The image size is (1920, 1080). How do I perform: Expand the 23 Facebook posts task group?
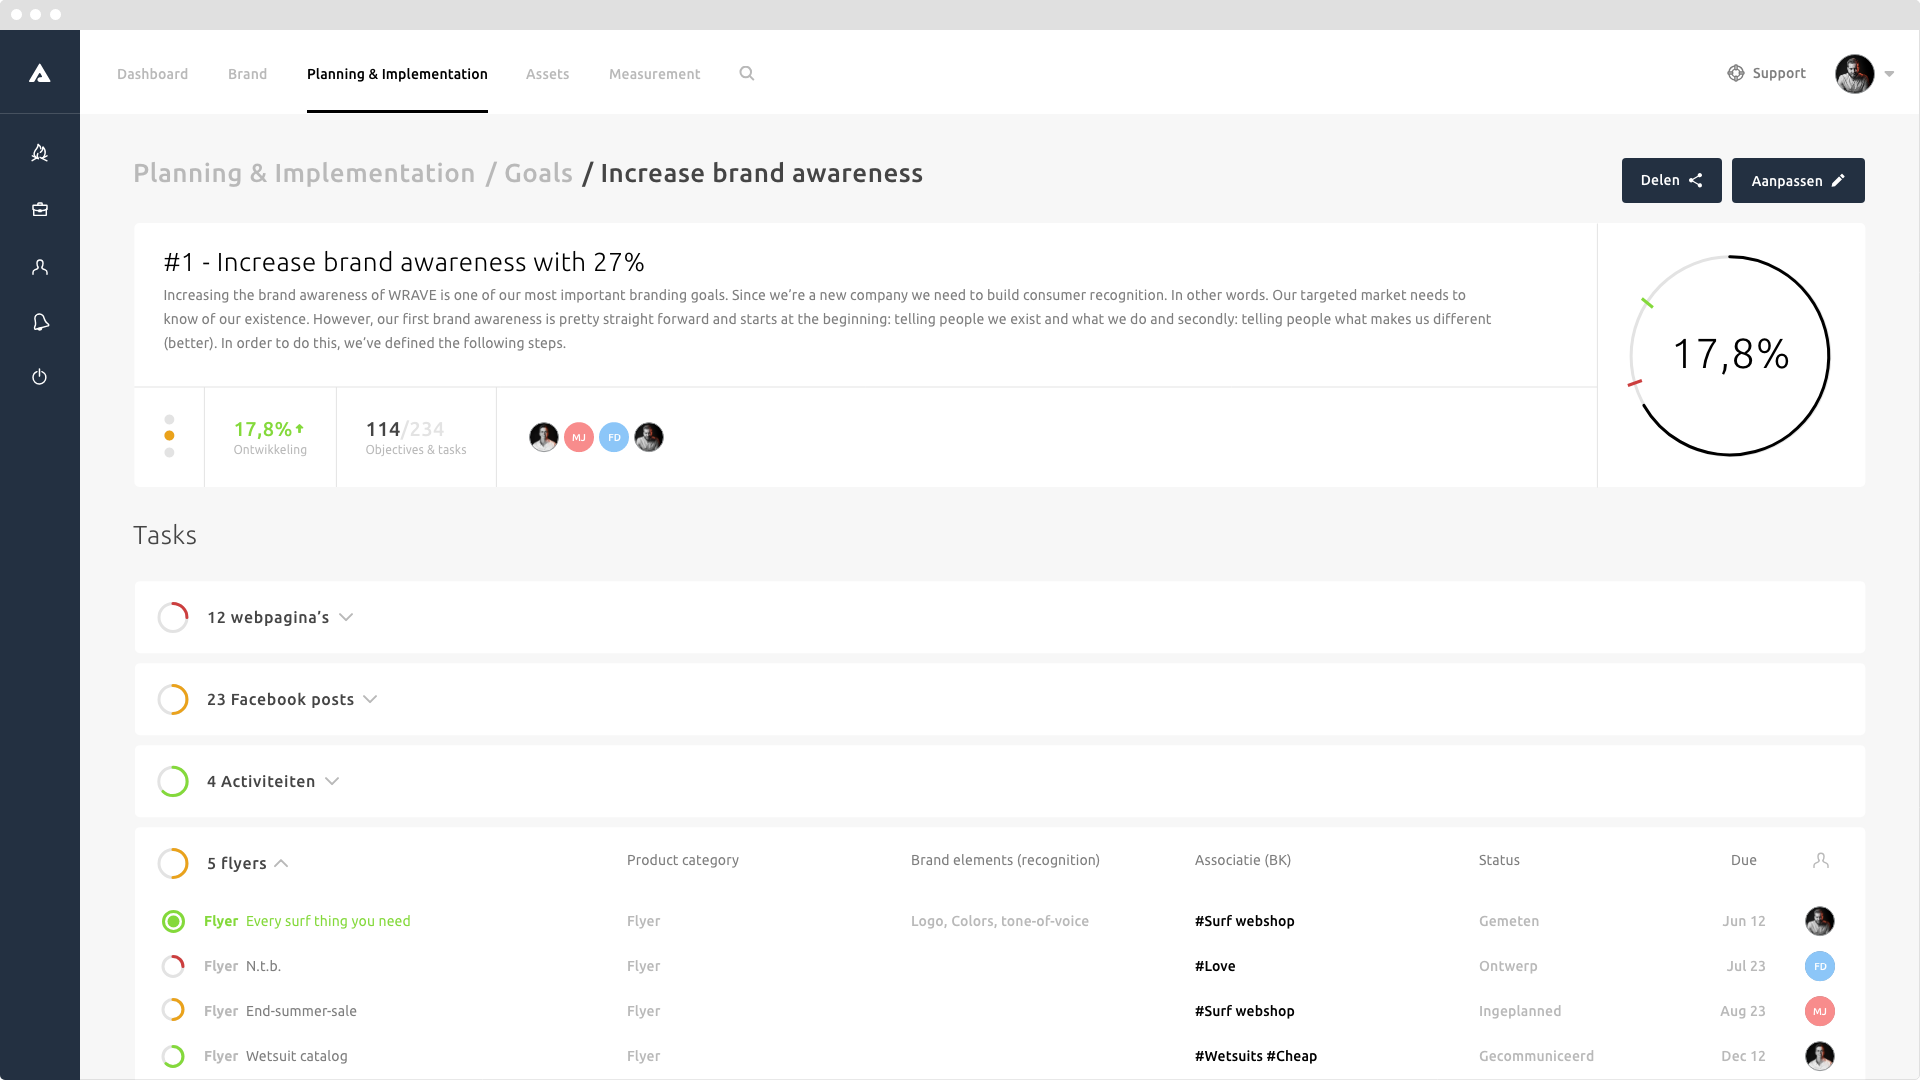click(x=370, y=699)
